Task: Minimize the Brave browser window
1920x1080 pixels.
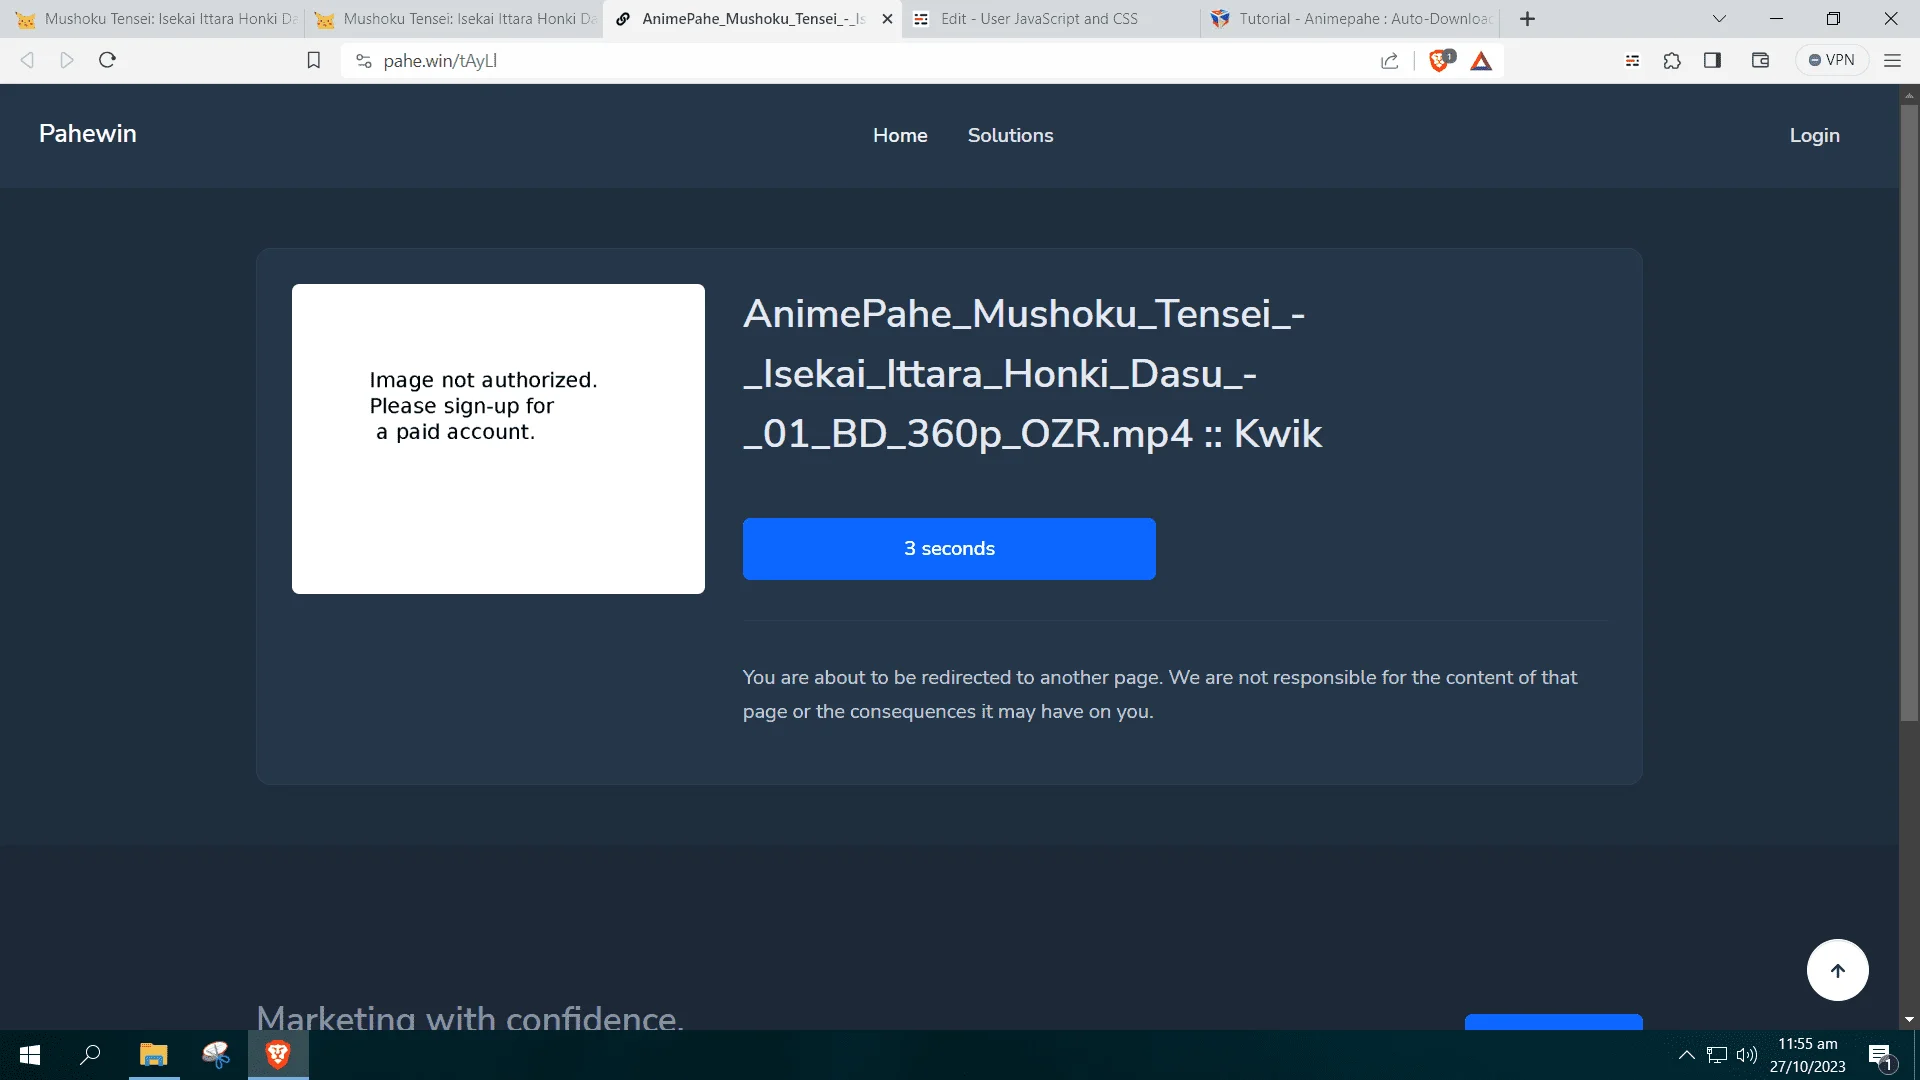Action: click(1776, 19)
